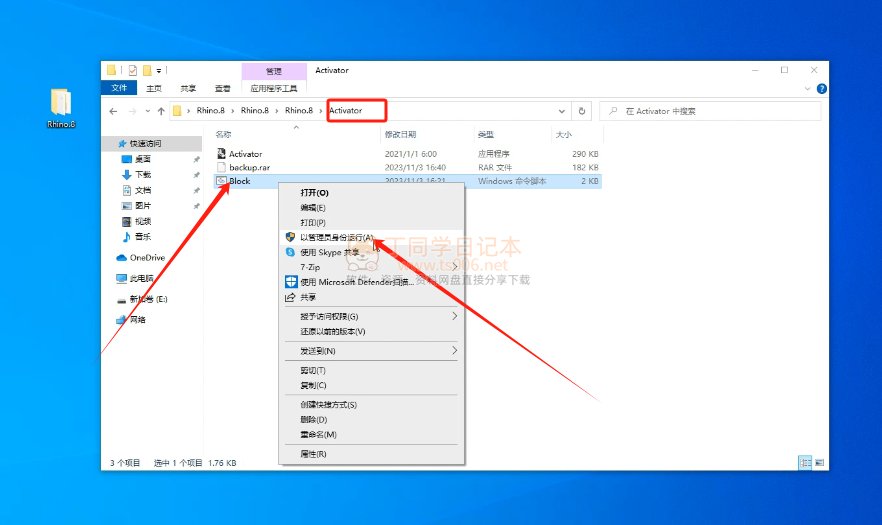Select the backup.rar archive file
This screenshot has width=882, height=525.
(249, 167)
